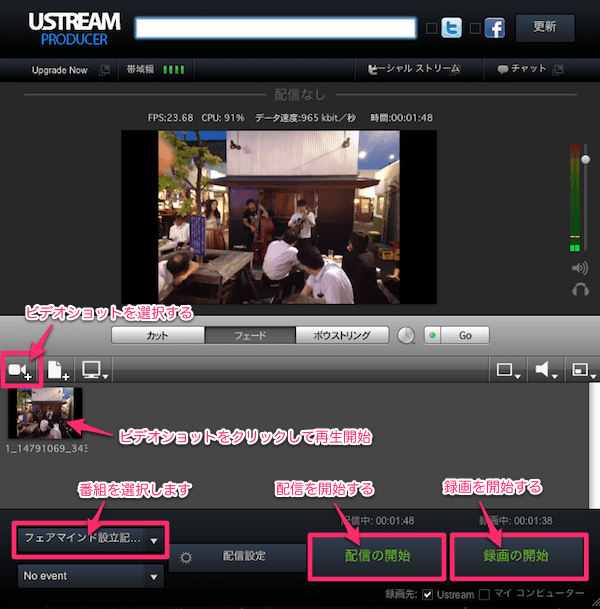Click the speaker output icon below meter
The width and height of the screenshot is (600, 609).
coord(580,268)
